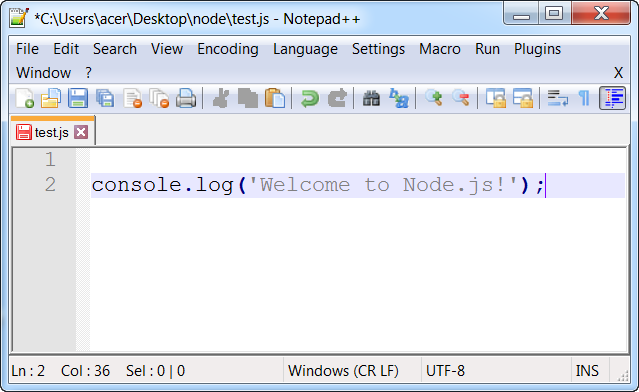The height and width of the screenshot is (392, 639).
Task: Click INS mode in status bar
Action: 587,371
